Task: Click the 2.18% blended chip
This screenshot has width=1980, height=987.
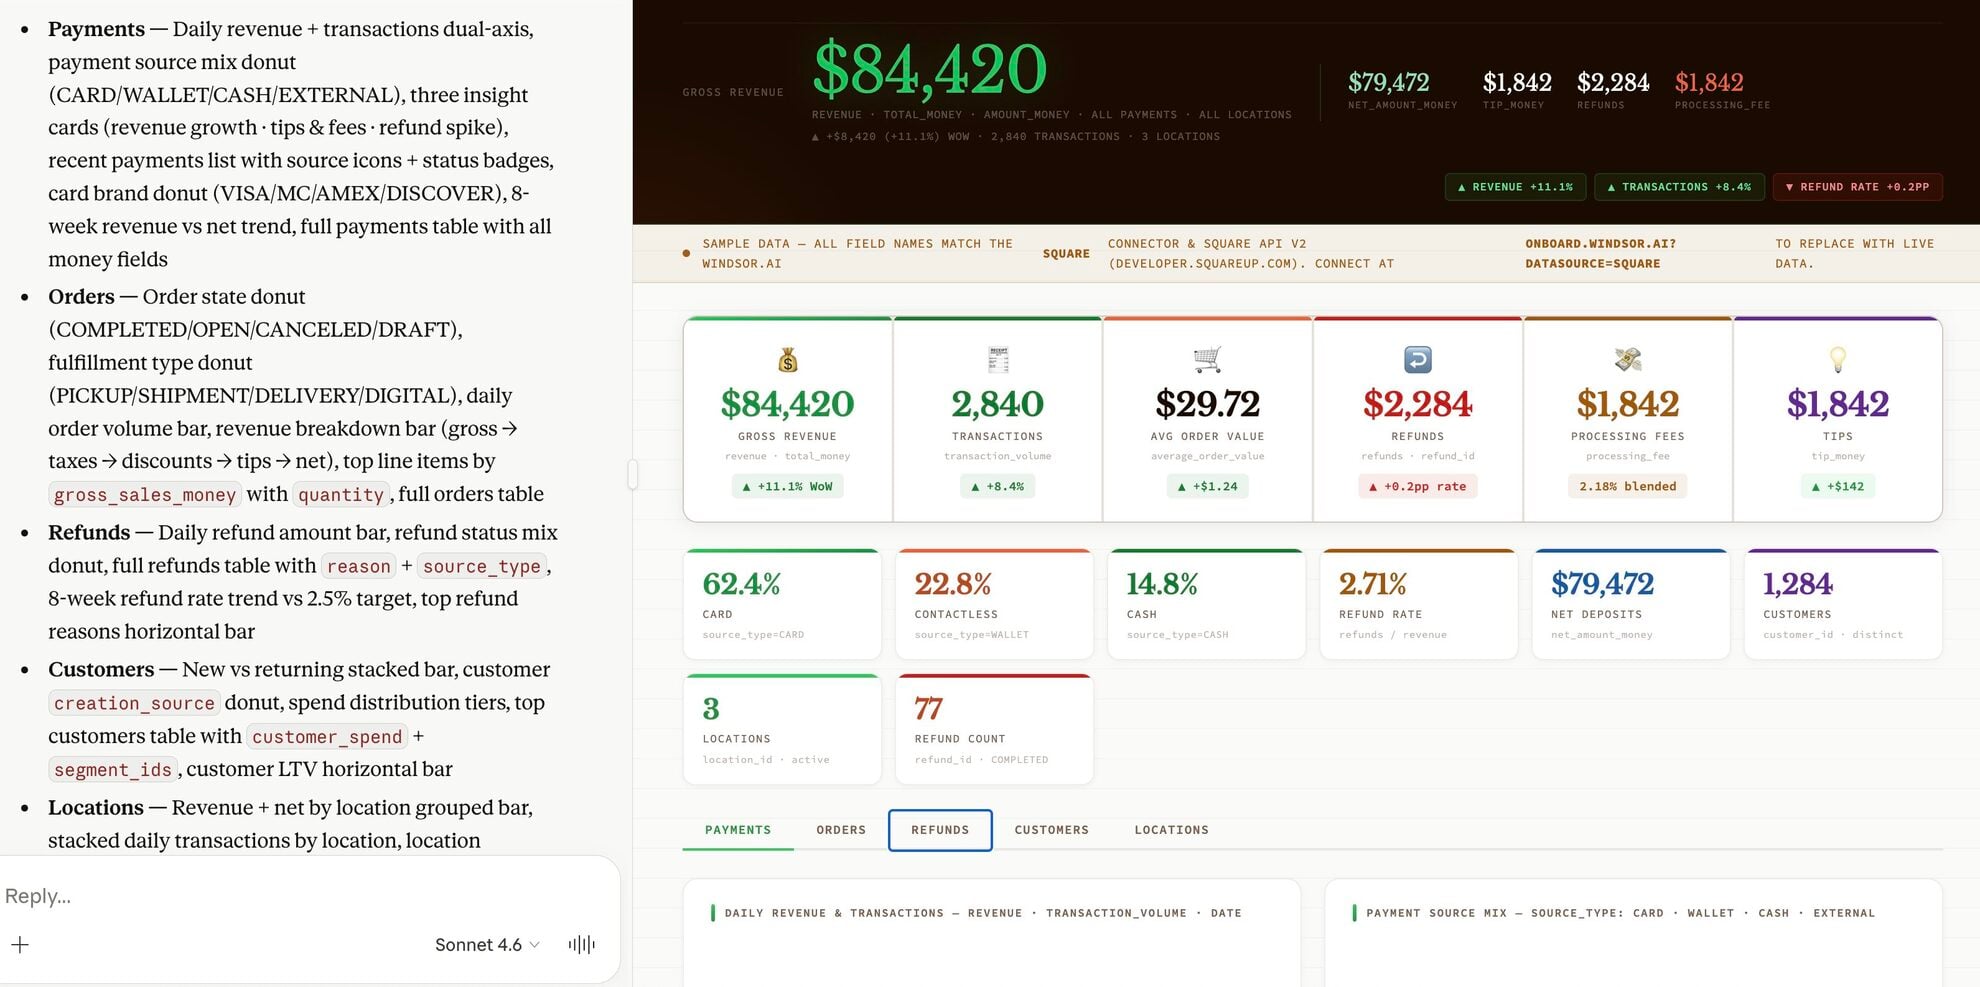Action: coord(1627,486)
